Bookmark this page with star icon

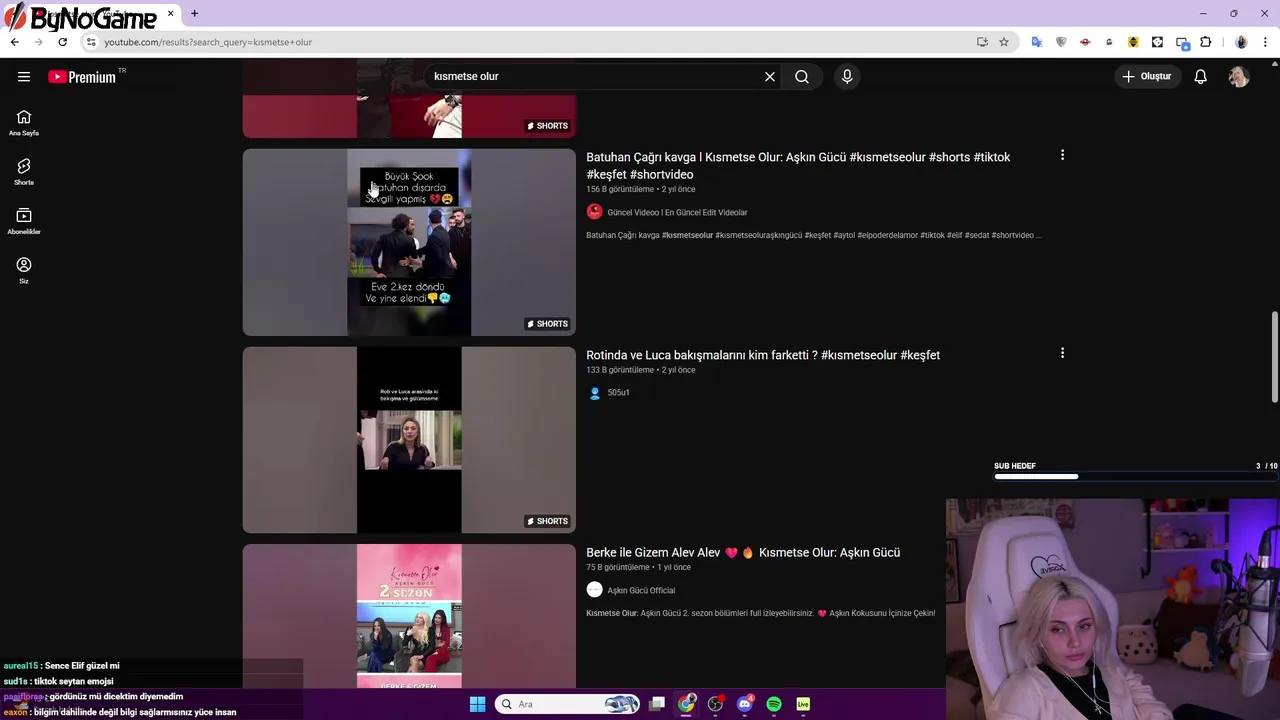pos(1004,42)
